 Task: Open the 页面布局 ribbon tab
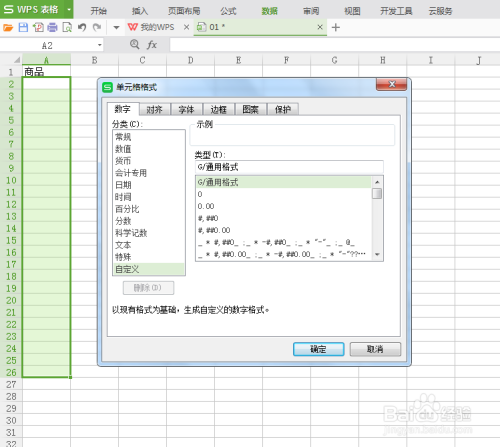point(184,11)
